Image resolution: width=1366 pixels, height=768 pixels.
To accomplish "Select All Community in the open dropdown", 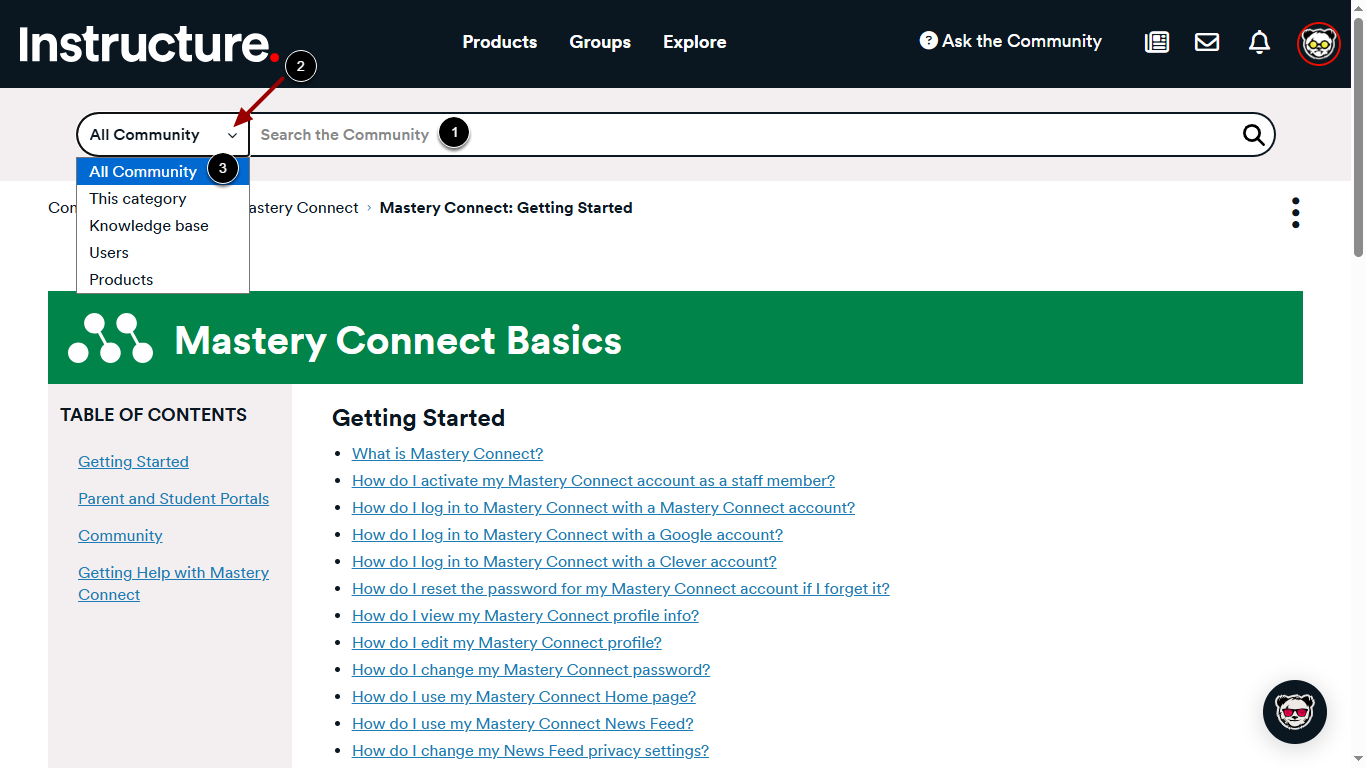I will [x=143, y=171].
